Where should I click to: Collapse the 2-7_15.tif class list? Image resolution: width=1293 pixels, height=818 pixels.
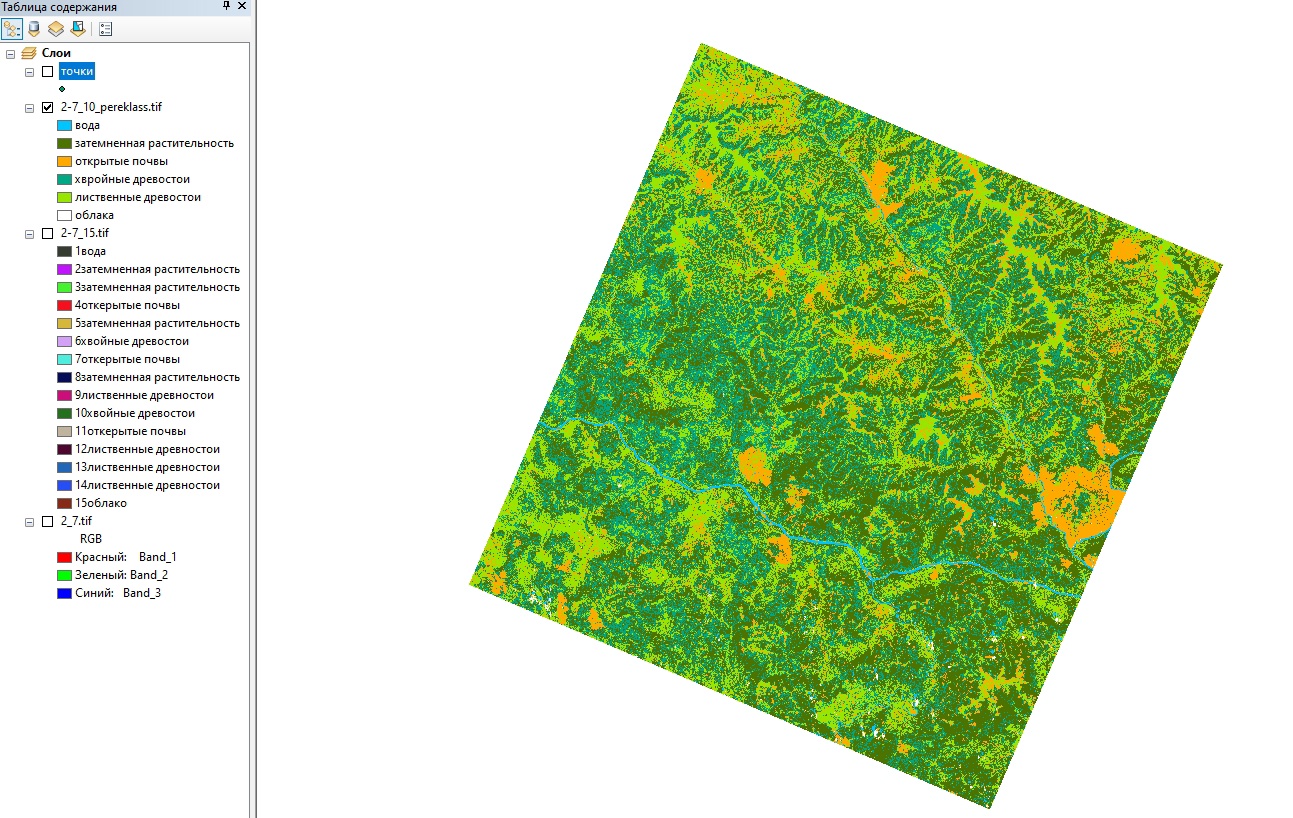pos(29,233)
